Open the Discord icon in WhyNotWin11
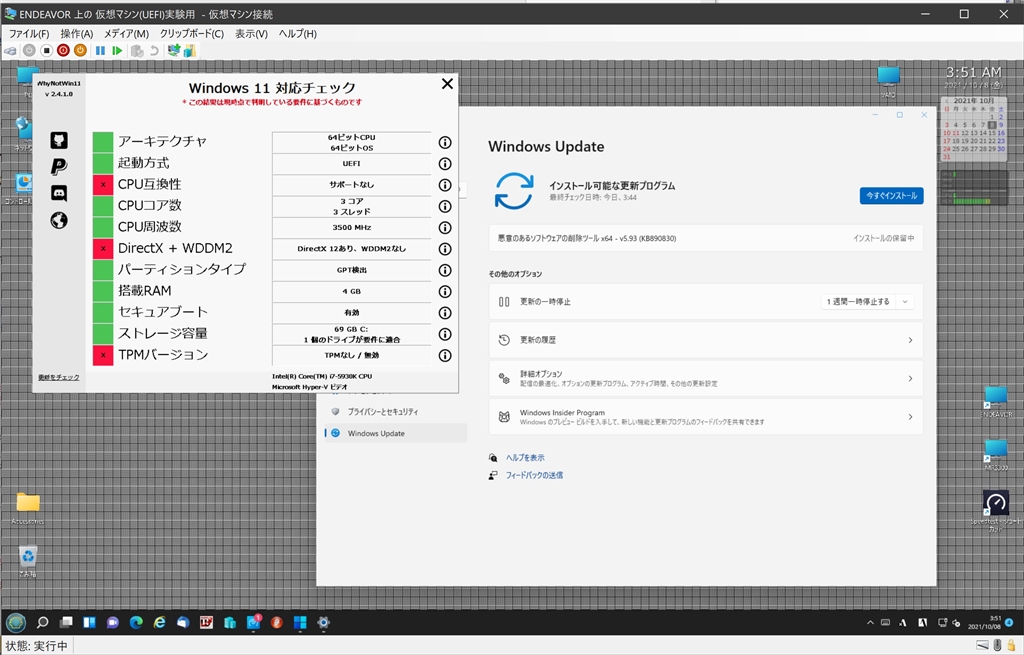This screenshot has height=655, width=1024. pos(59,193)
